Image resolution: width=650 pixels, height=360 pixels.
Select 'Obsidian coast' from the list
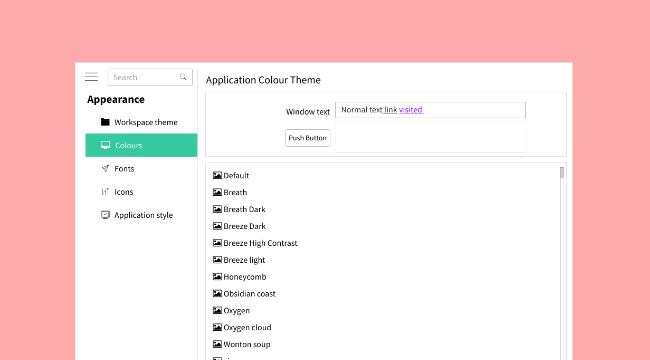pyautogui.click(x=249, y=294)
